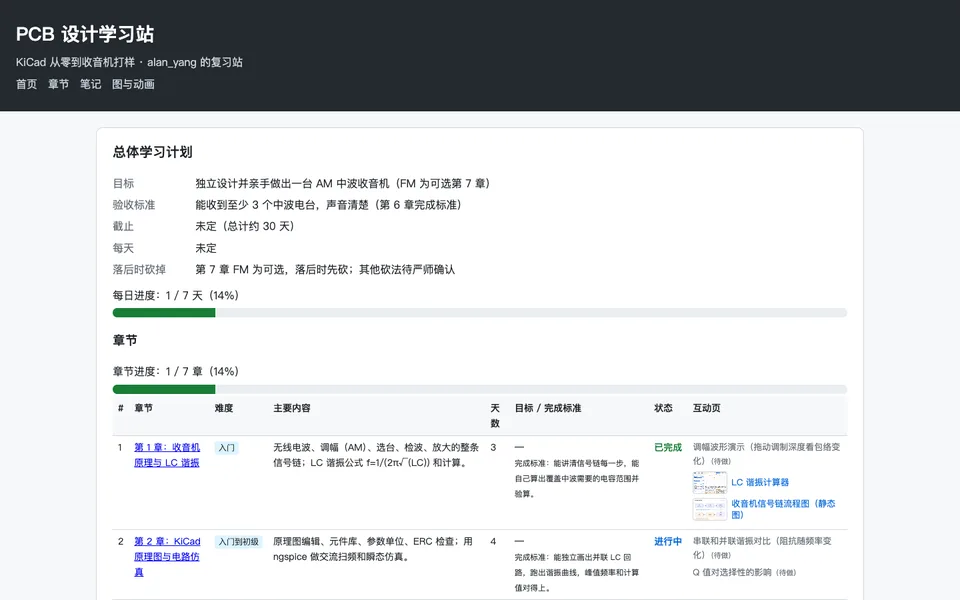Click the 每日进度 progress bar
The width and height of the screenshot is (960, 600).
pos(479,313)
